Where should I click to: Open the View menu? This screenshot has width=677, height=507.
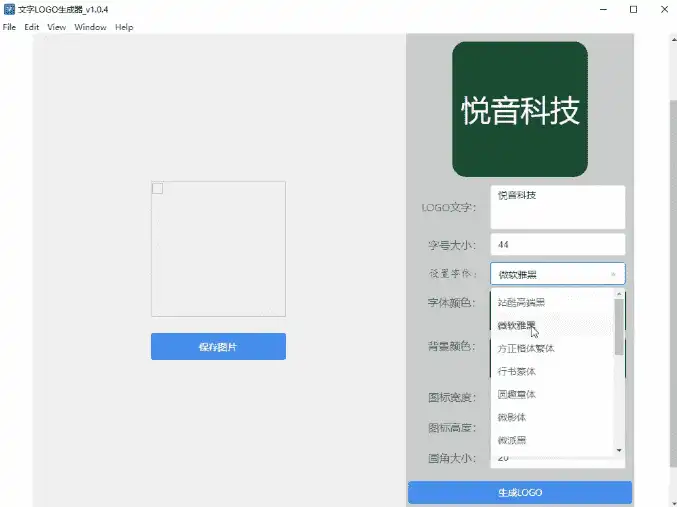point(57,27)
